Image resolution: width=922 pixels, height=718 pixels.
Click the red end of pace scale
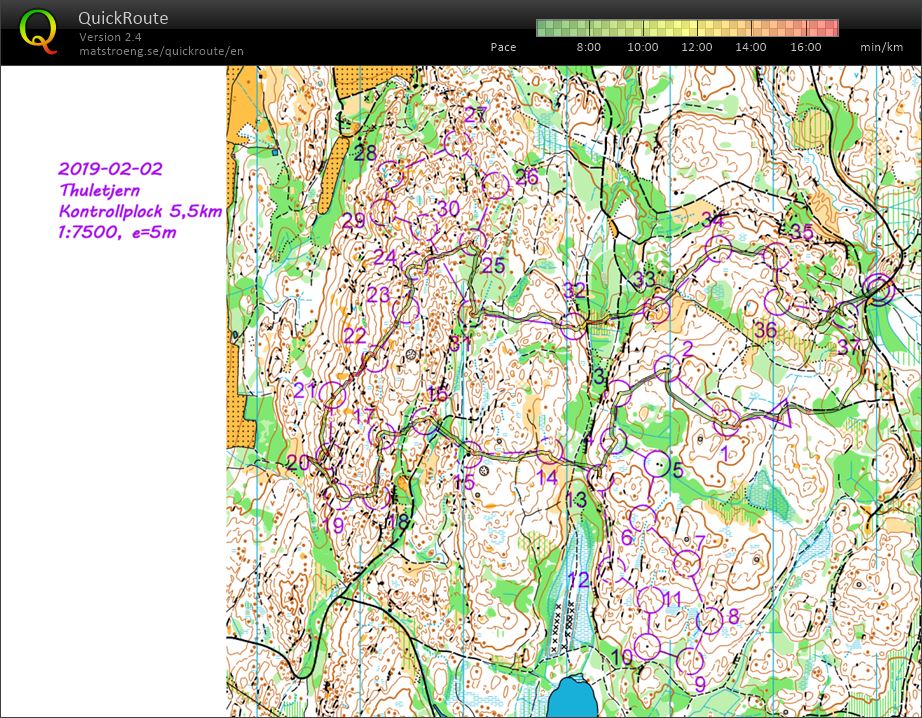point(828,28)
